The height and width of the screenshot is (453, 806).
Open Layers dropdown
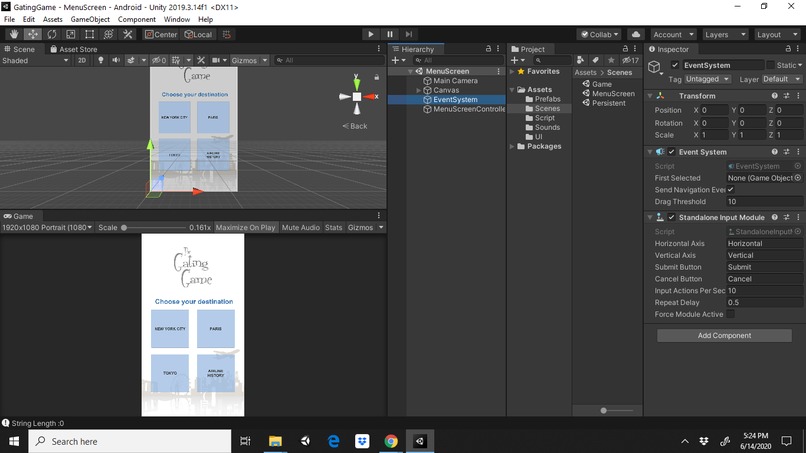(x=725, y=34)
